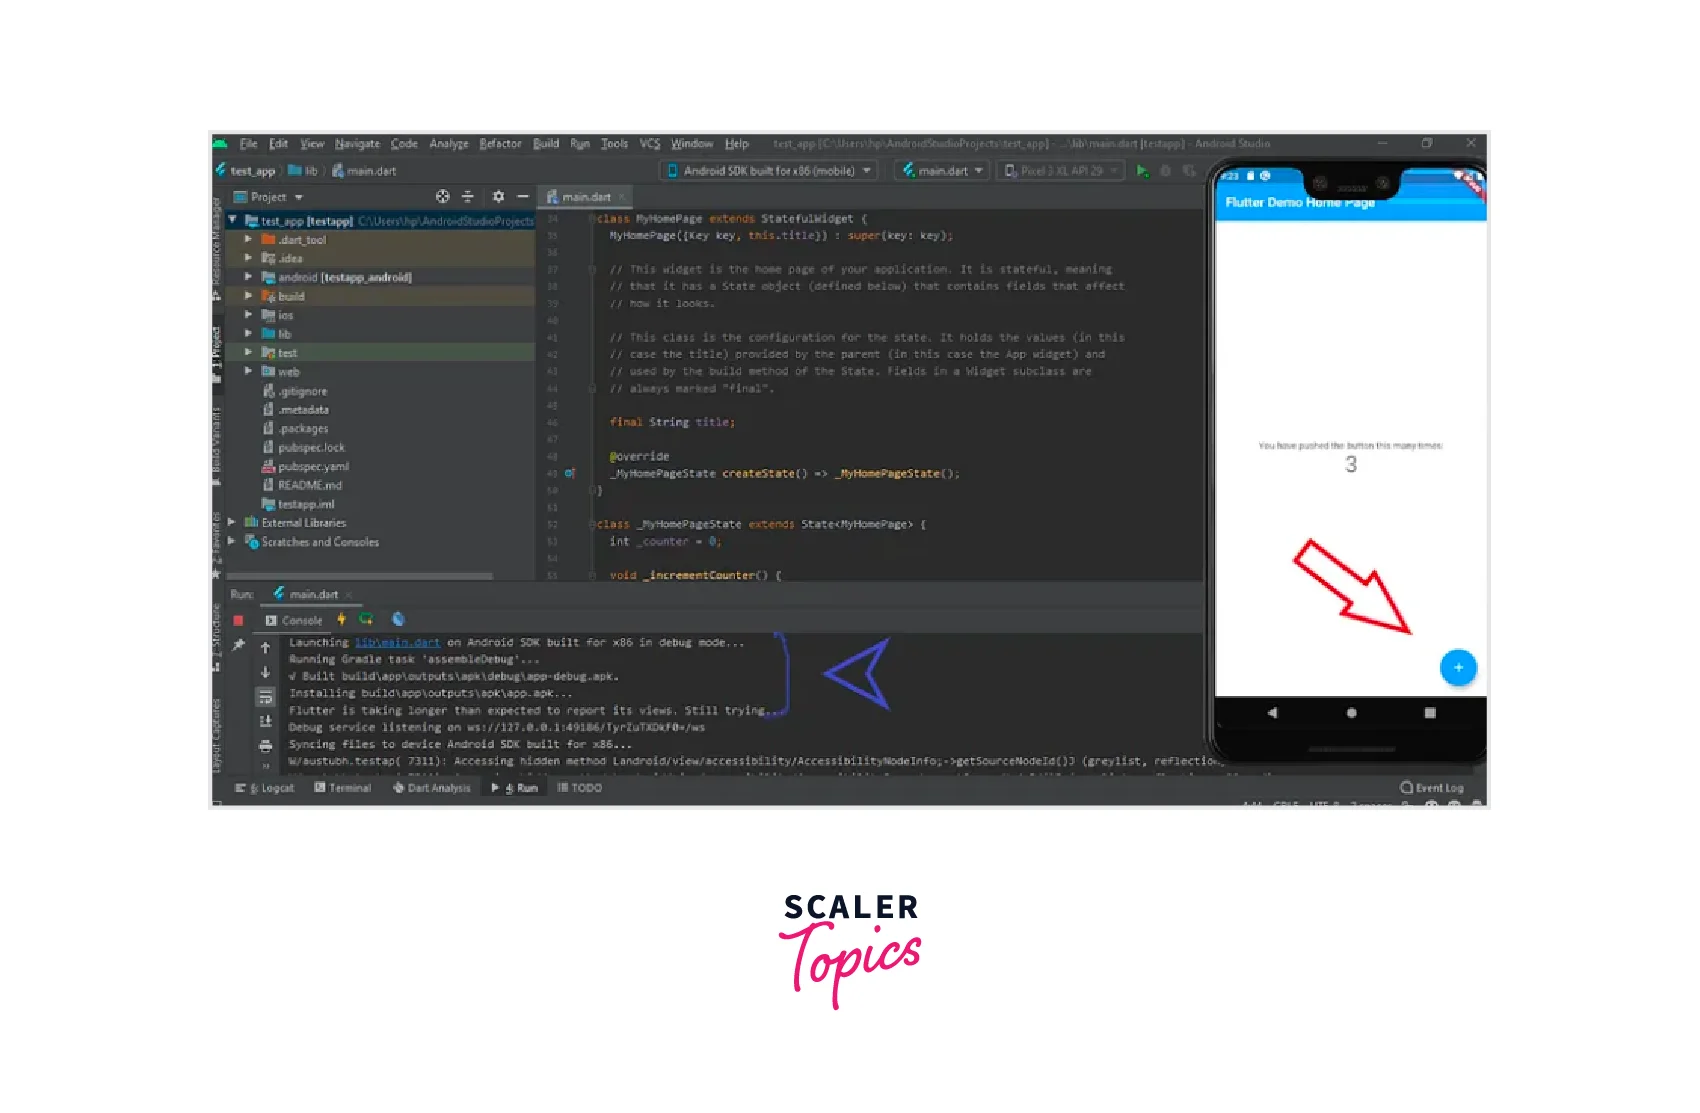1700x1113 pixels.
Task: Click the locate target icon in Project panel
Action: coord(442,197)
